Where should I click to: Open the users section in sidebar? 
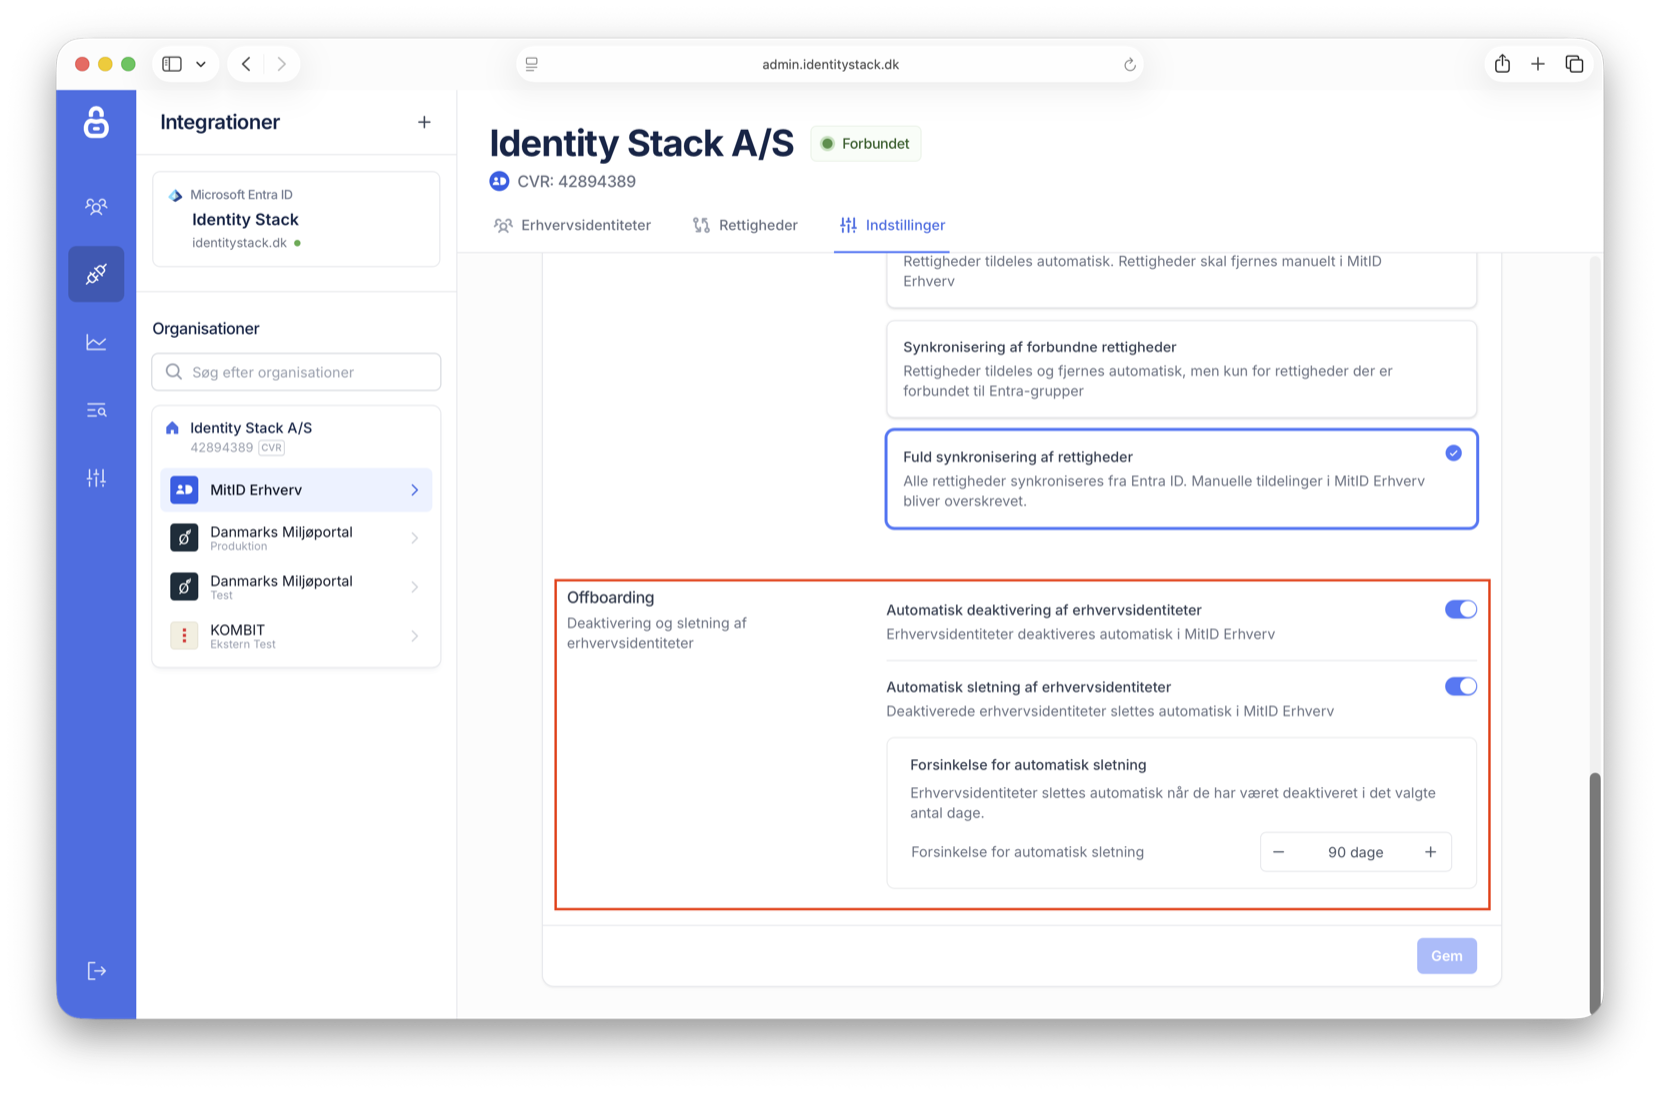[96, 206]
